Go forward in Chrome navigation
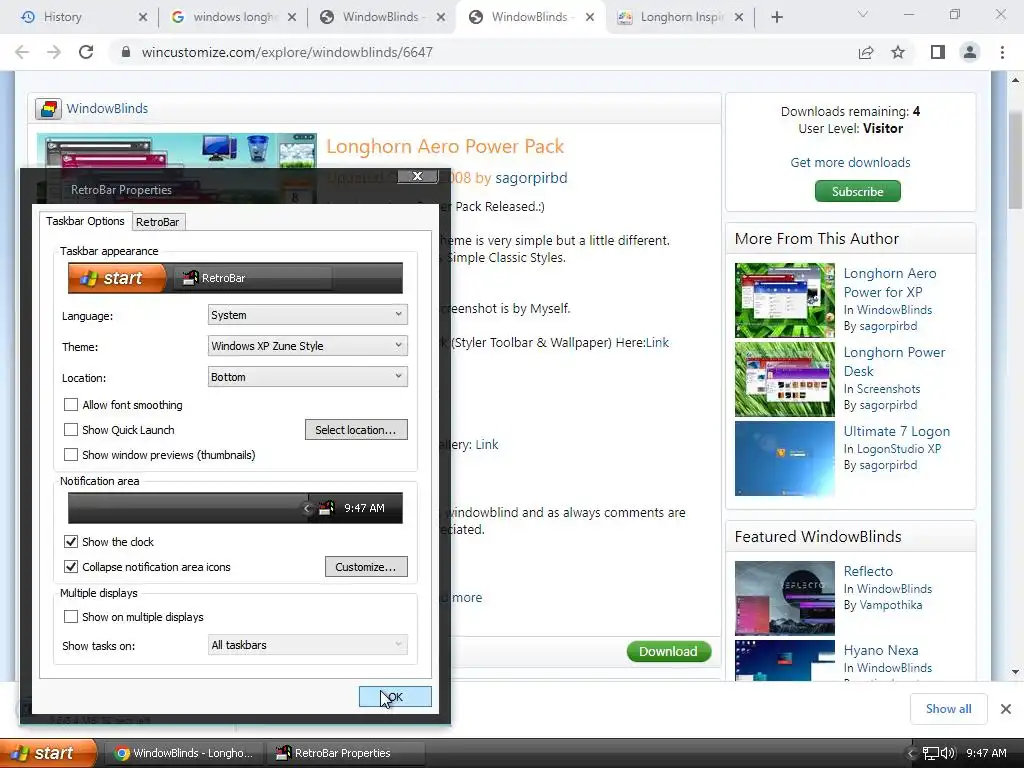The image size is (1024, 768). [x=54, y=52]
